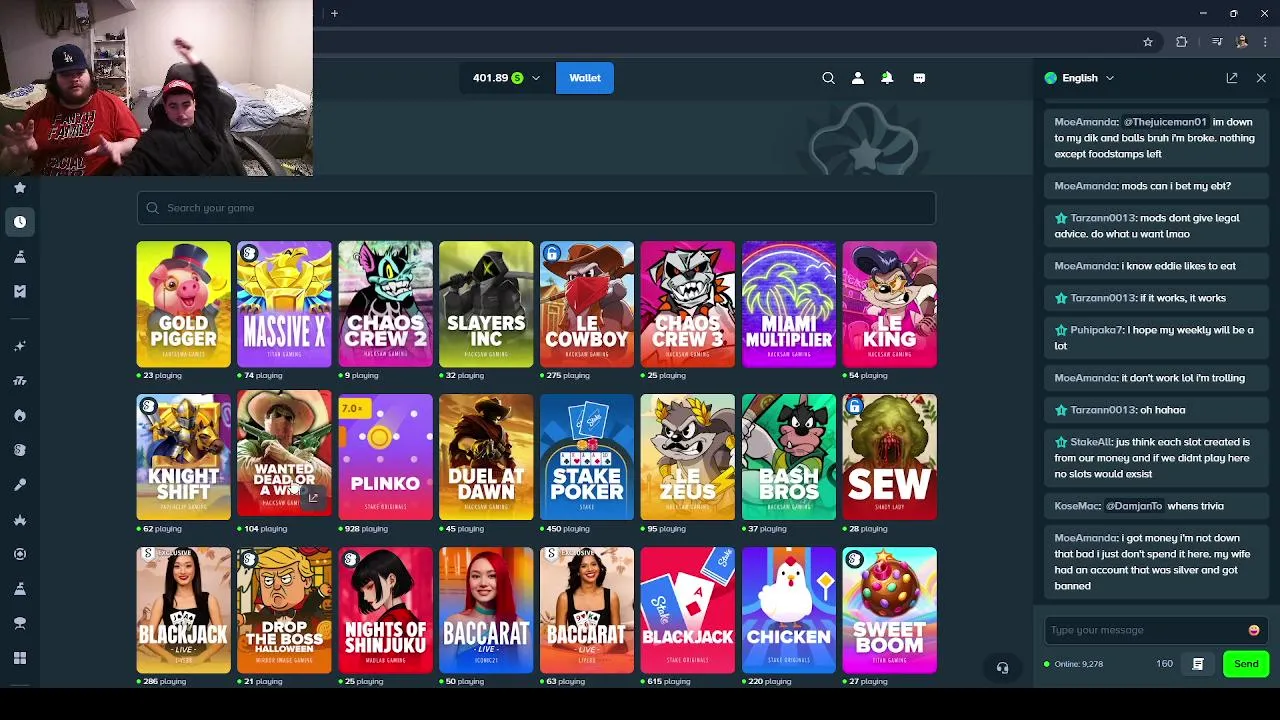Launch the Stake Poker game
The image size is (1280, 720).
(587, 457)
